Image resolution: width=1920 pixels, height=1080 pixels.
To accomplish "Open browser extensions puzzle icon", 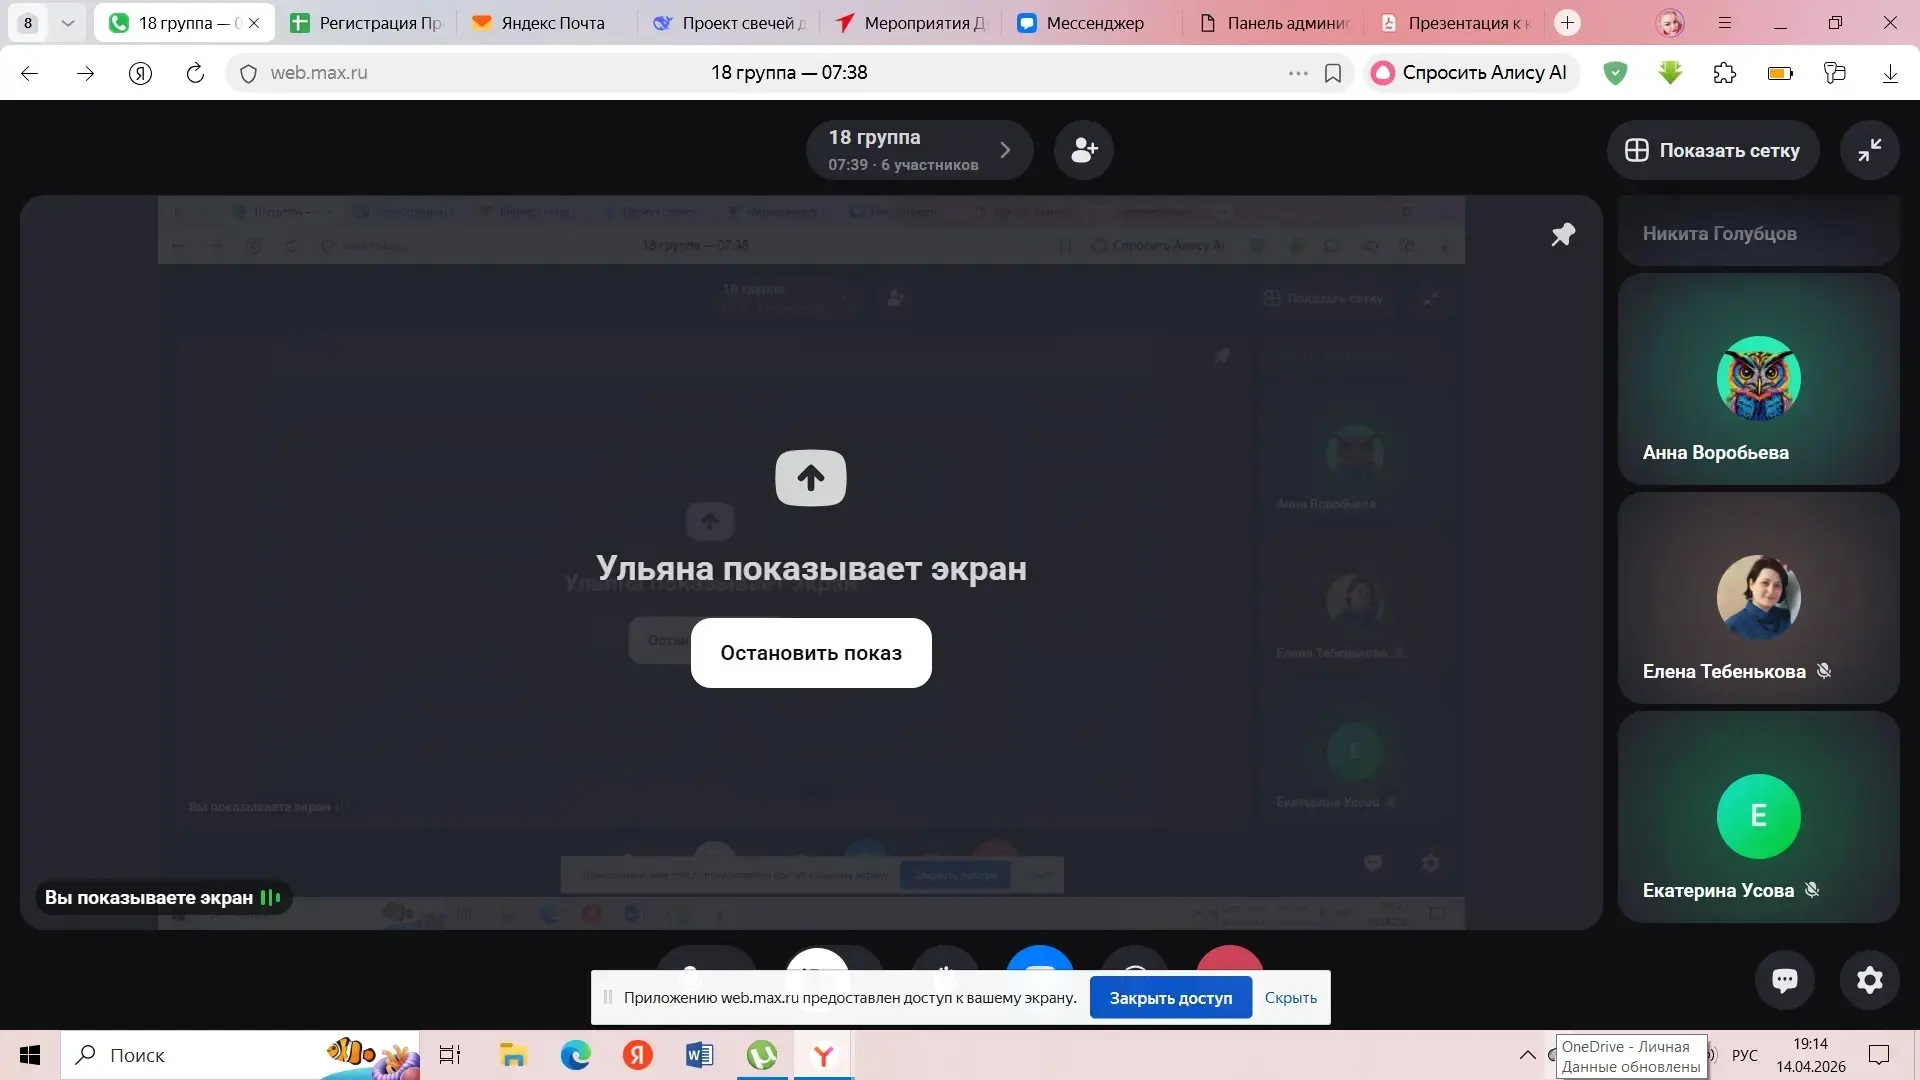I will (1725, 73).
